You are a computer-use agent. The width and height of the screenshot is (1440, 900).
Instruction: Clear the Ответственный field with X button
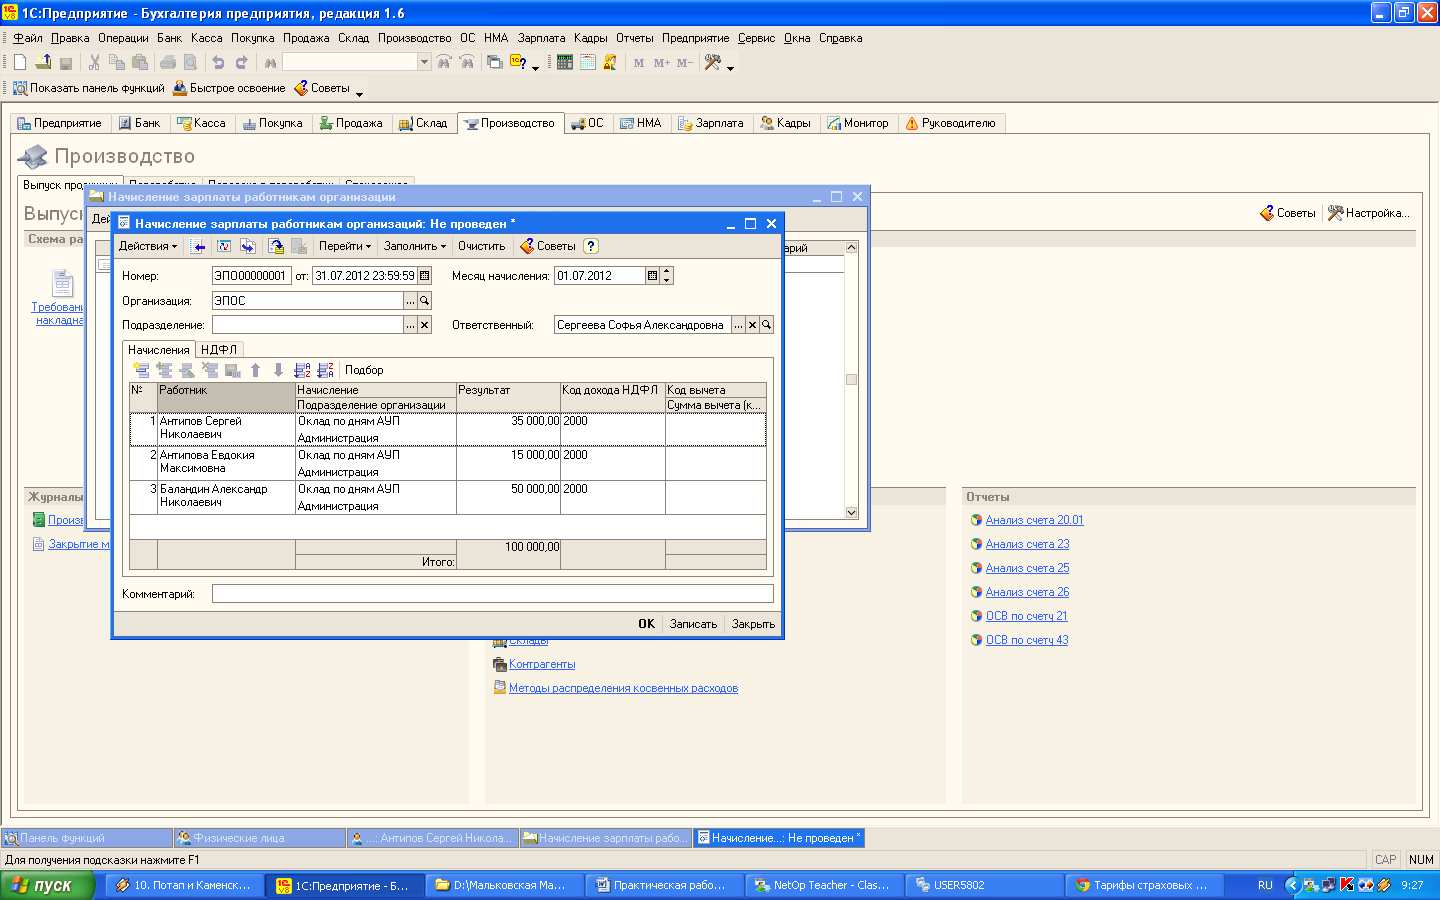pos(753,325)
